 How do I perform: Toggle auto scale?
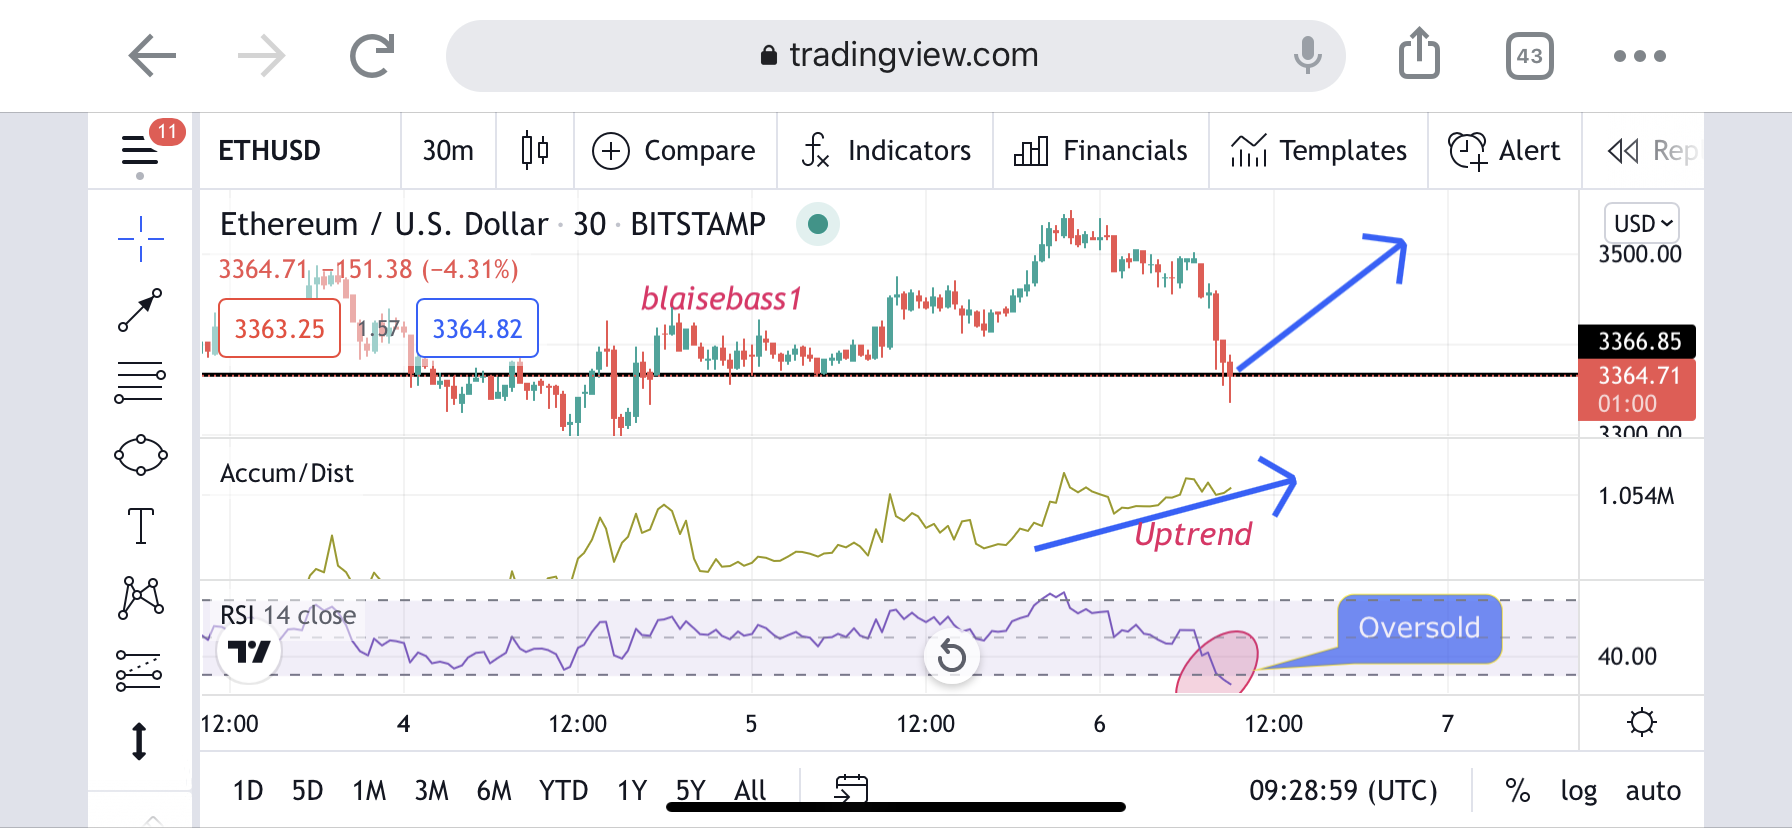click(x=1652, y=791)
